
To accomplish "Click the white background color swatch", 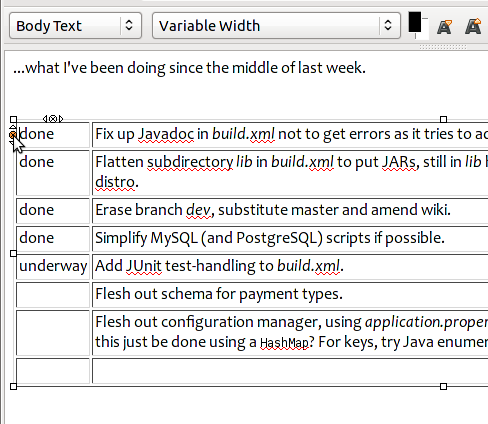I will [x=423, y=35].
